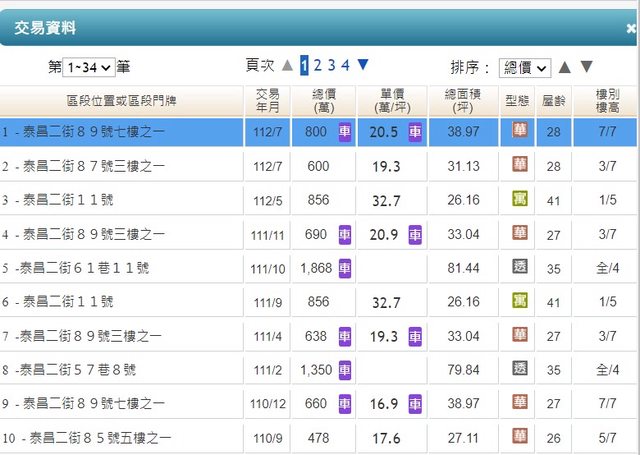This screenshot has width=640, height=455.
Task: Go to the previous page with gray up arrow
Action: pos(288,66)
